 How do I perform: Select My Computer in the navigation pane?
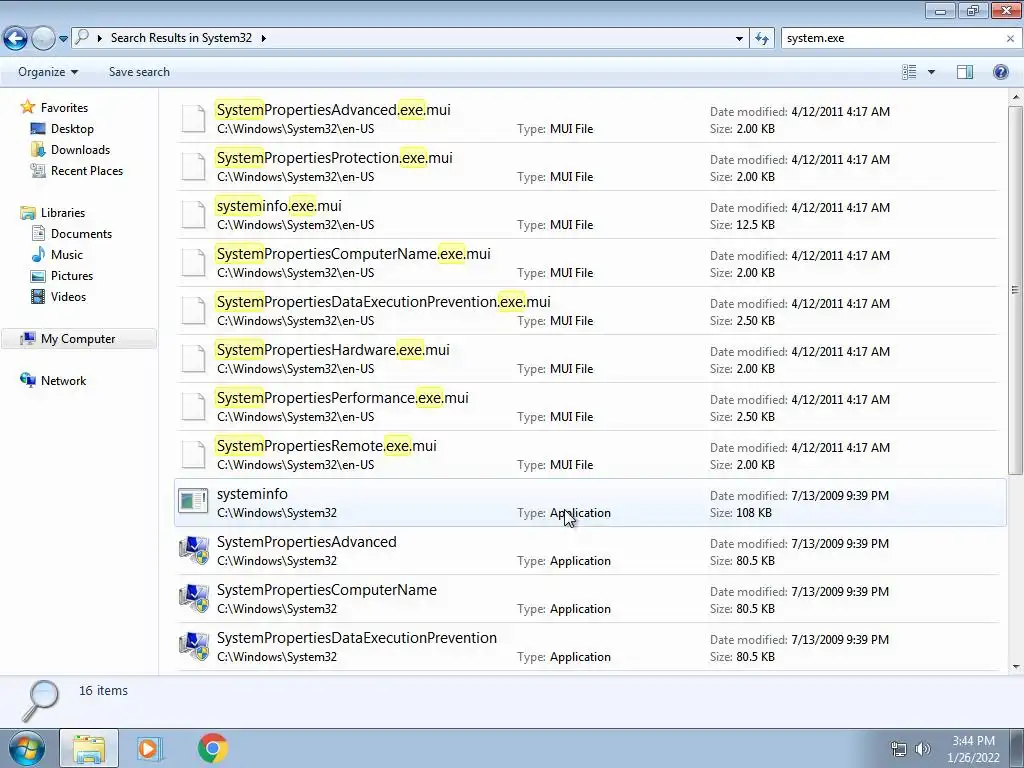(x=78, y=339)
